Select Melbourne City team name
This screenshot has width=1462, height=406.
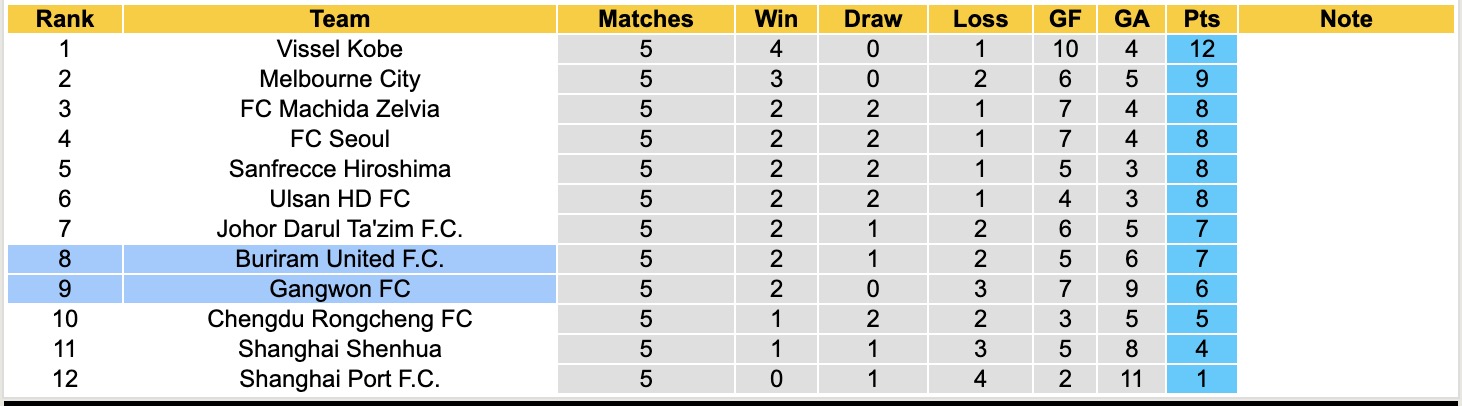click(x=339, y=79)
